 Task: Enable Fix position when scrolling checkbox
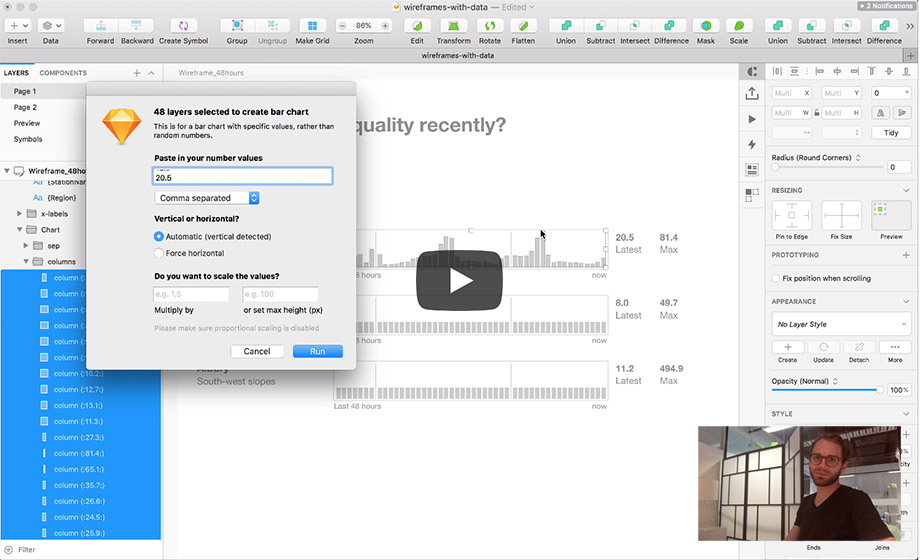(x=776, y=278)
